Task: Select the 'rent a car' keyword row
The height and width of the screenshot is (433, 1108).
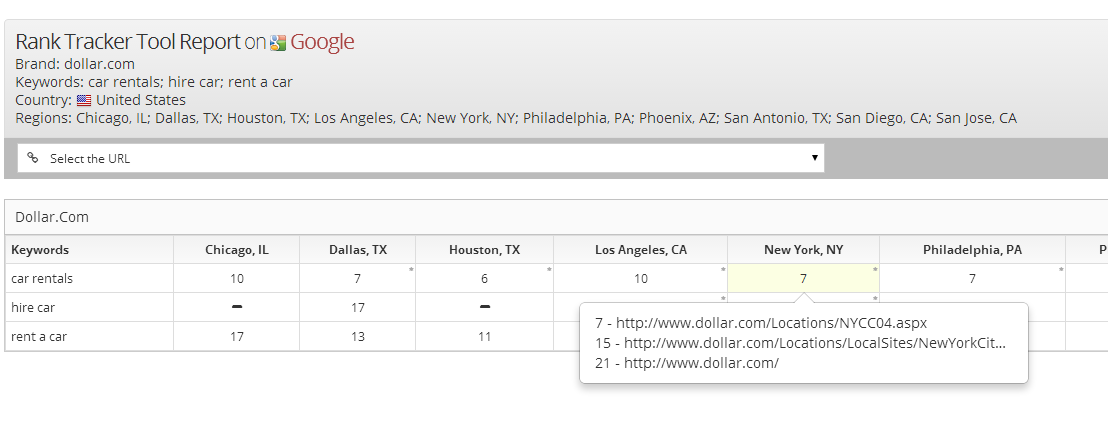Action: 38,337
